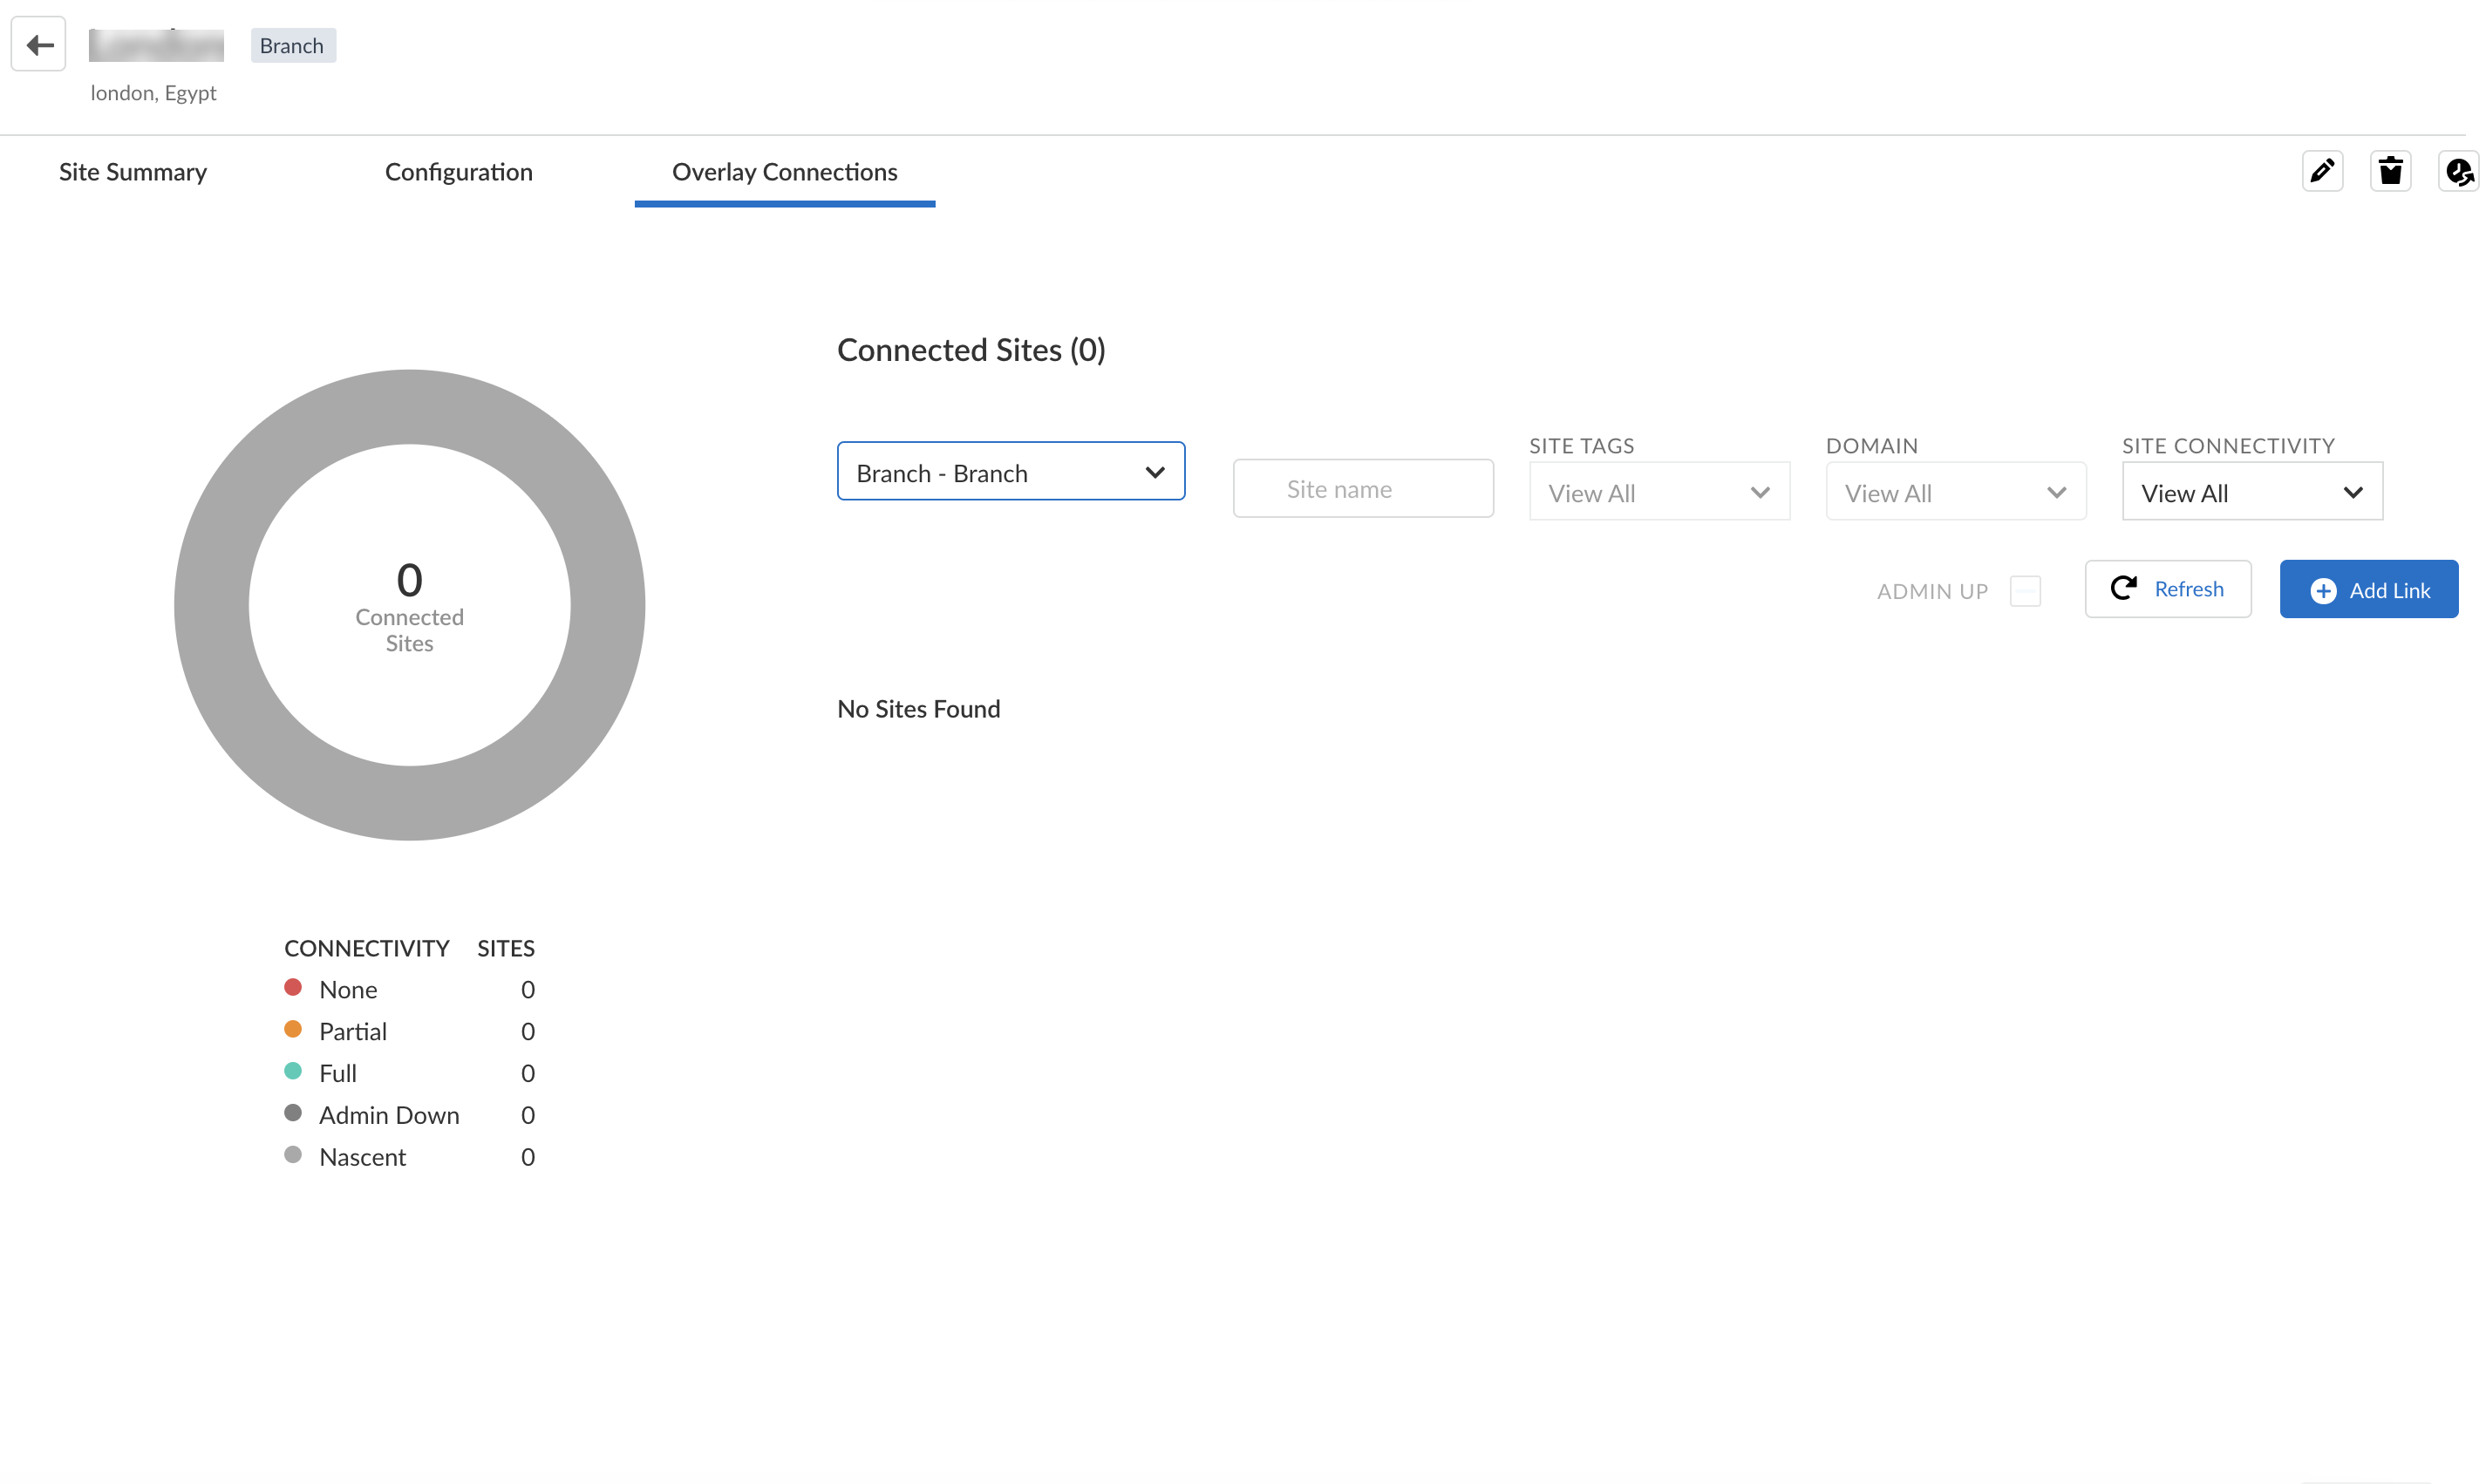Click the circular arrow icon in Refresh
The width and height of the screenshot is (2486, 1484).
pyautogui.click(x=2123, y=588)
